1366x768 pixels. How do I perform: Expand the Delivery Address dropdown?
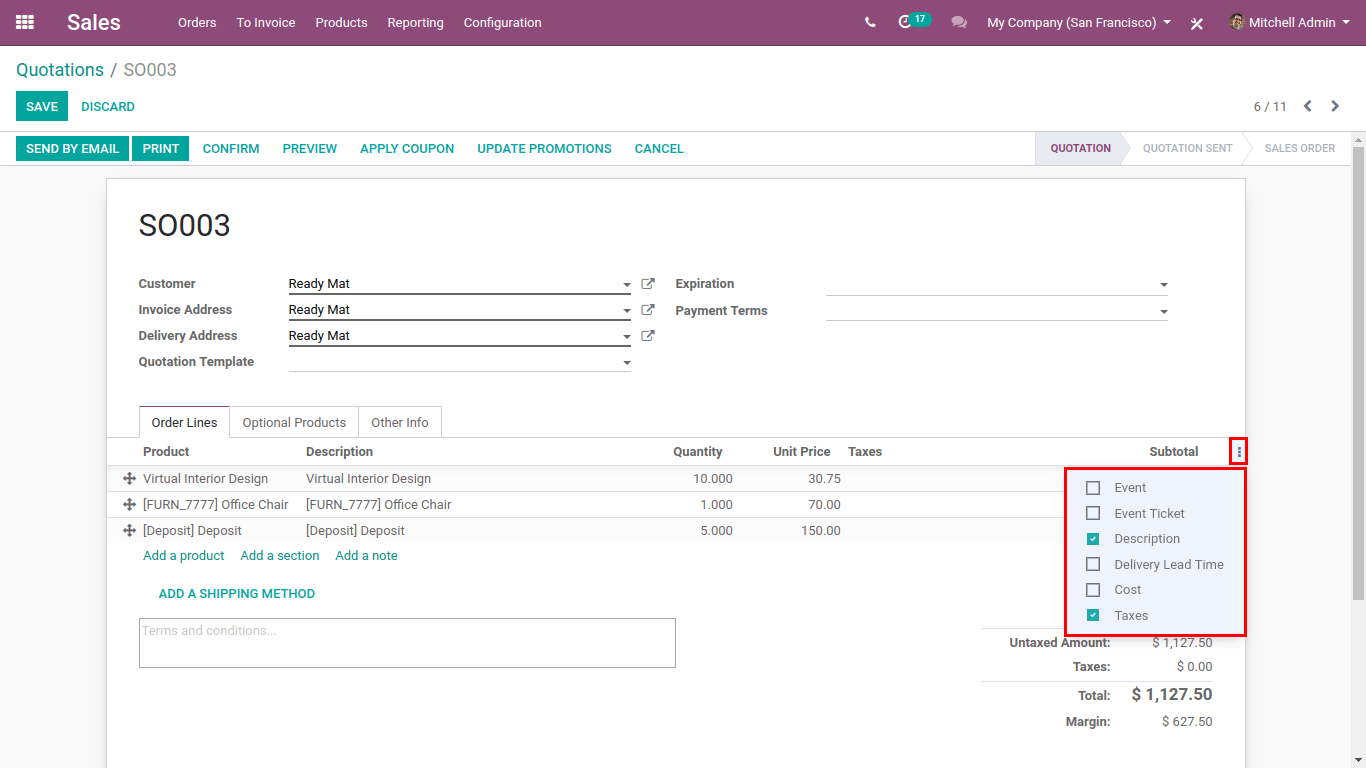point(627,337)
